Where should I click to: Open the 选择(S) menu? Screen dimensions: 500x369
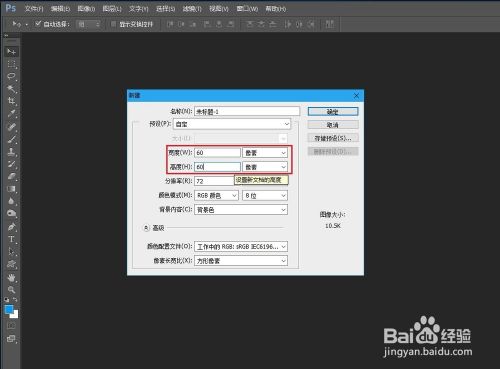pos(165,9)
